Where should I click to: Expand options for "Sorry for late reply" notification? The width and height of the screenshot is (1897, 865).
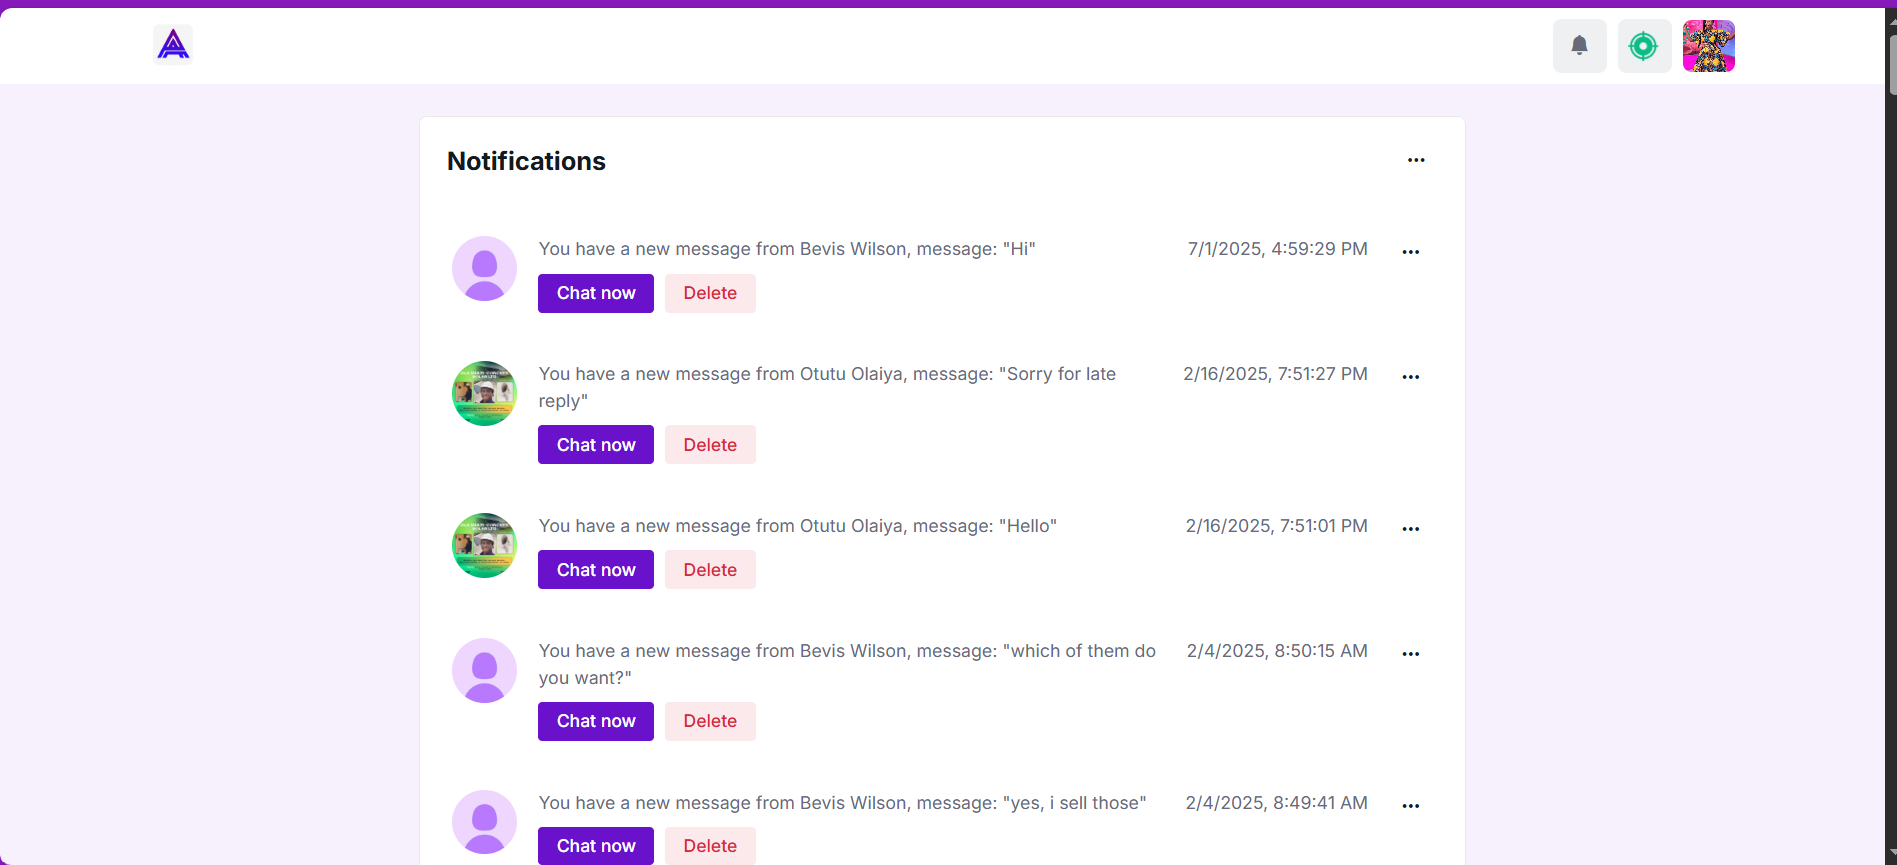[1410, 377]
